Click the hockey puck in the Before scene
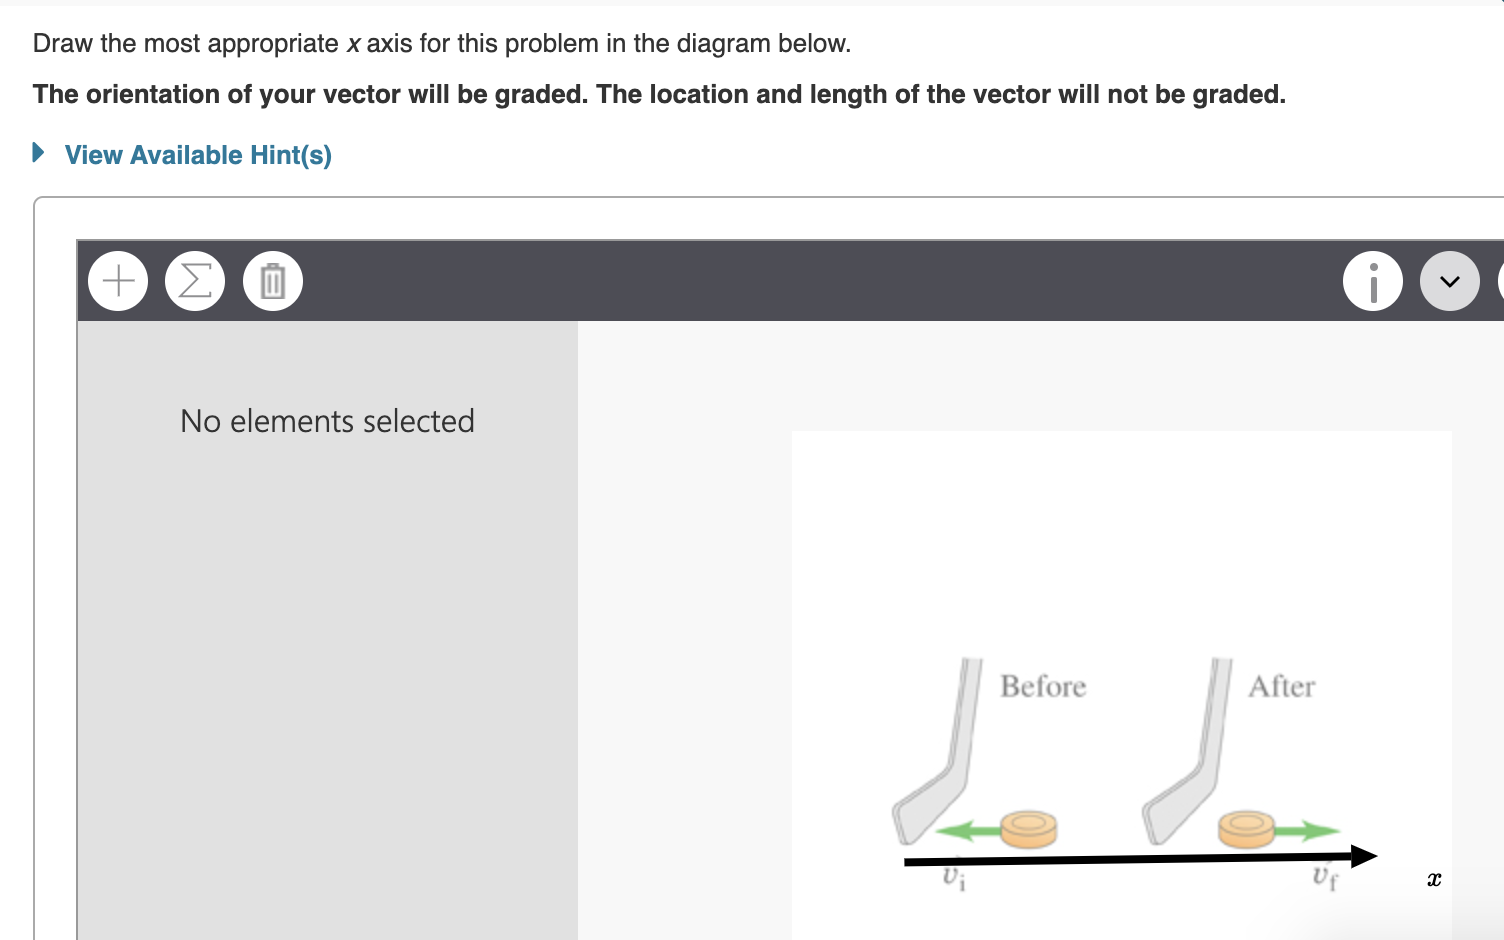 pyautogui.click(x=1027, y=828)
